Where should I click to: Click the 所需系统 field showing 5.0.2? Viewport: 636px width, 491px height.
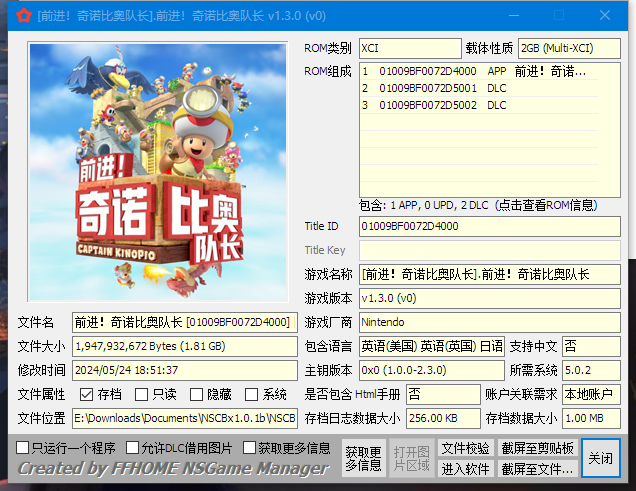pyautogui.click(x=591, y=370)
